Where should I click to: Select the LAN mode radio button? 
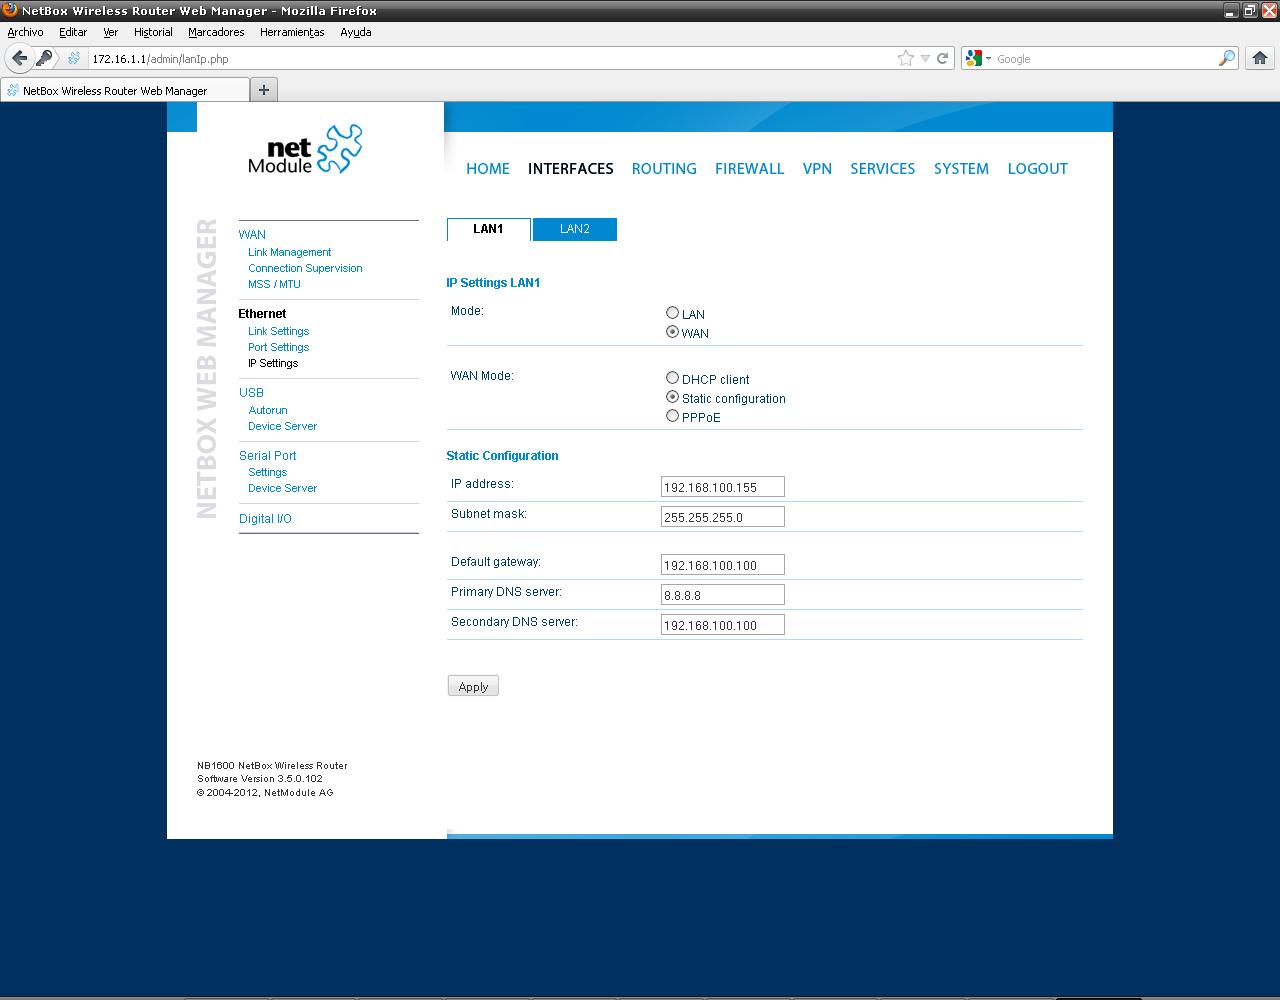pos(673,313)
